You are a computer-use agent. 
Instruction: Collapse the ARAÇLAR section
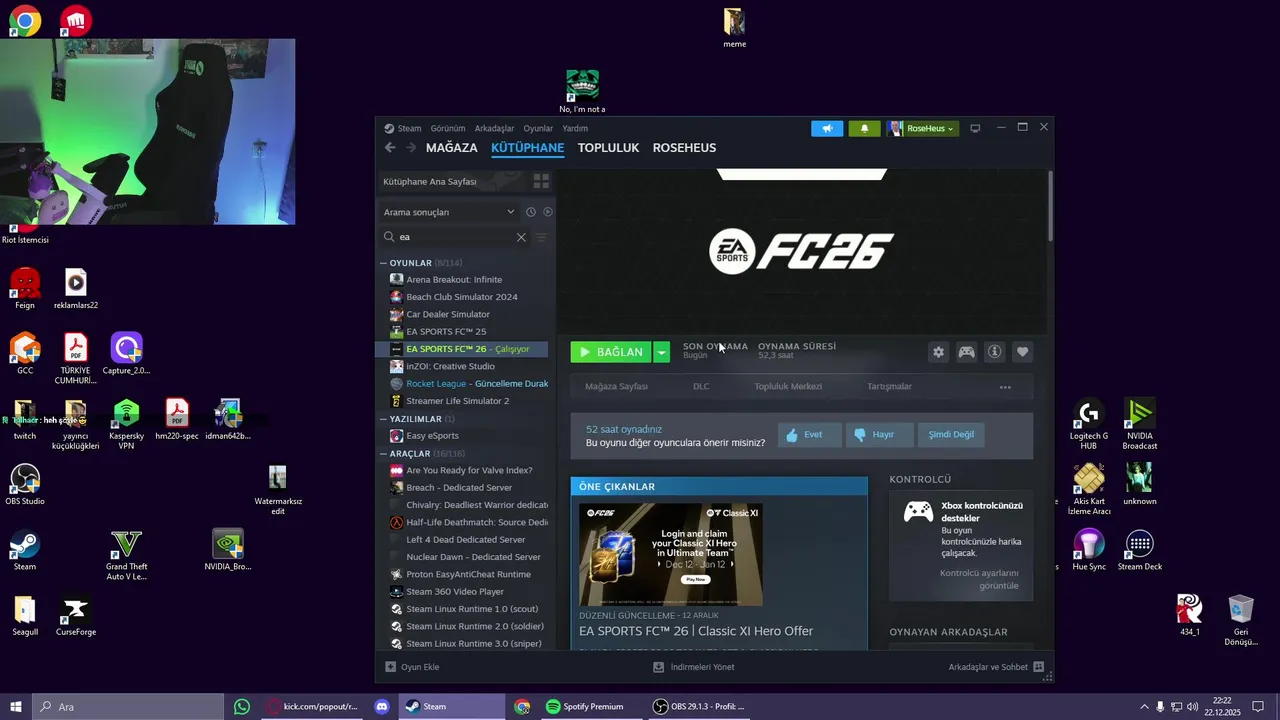pyautogui.click(x=383, y=454)
